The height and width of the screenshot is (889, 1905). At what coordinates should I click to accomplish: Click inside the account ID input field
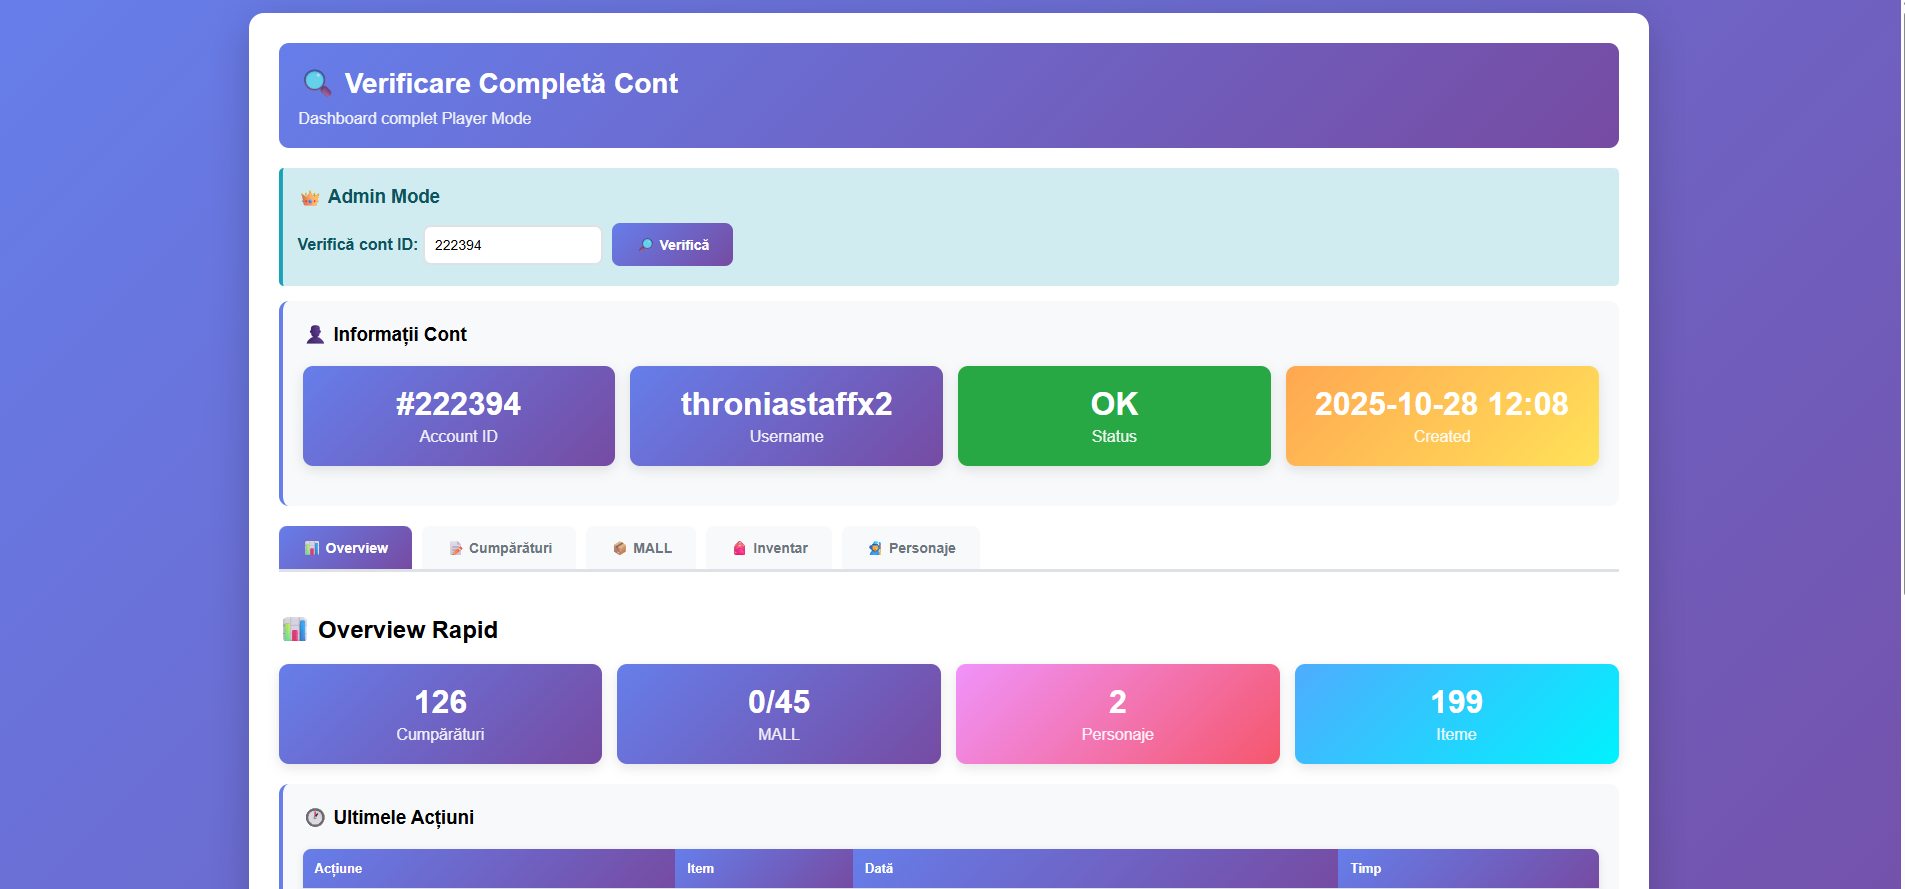pyautogui.click(x=512, y=244)
